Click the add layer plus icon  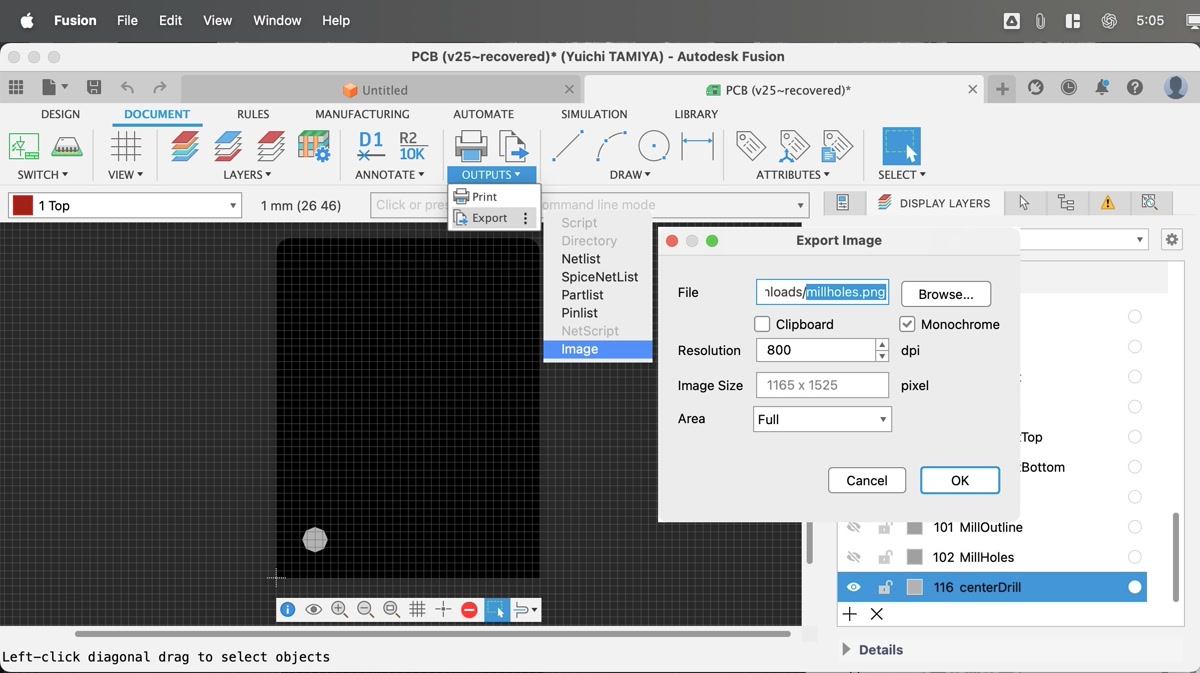click(x=850, y=614)
